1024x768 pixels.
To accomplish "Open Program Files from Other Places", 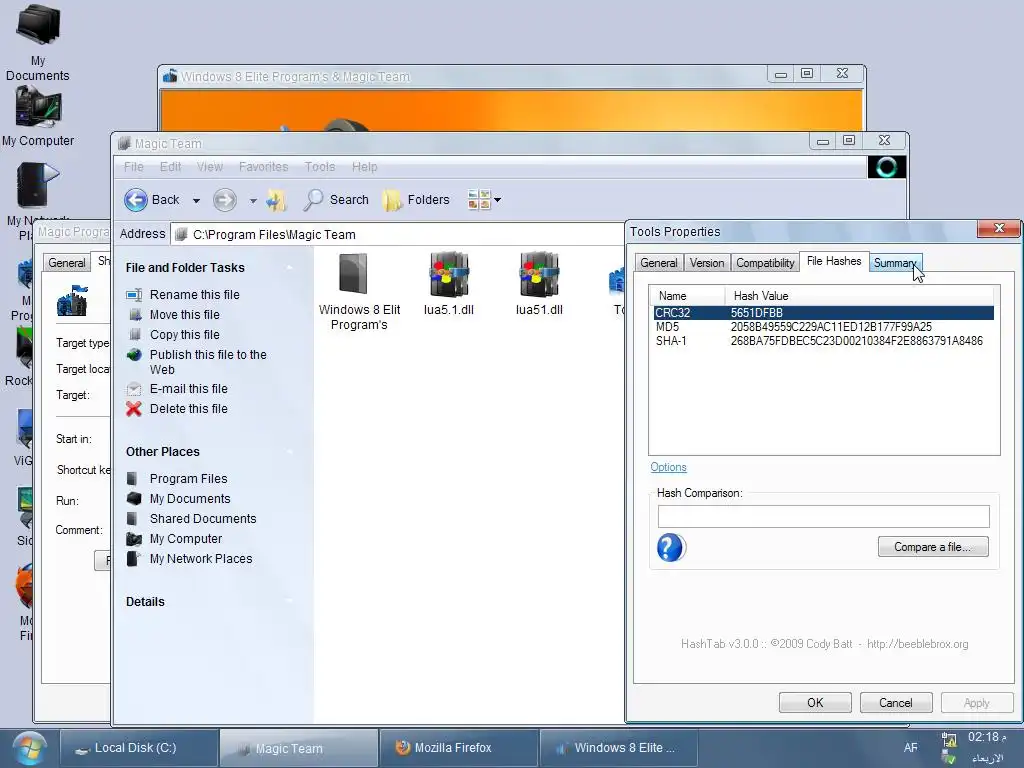I will (x=188, y=479).
